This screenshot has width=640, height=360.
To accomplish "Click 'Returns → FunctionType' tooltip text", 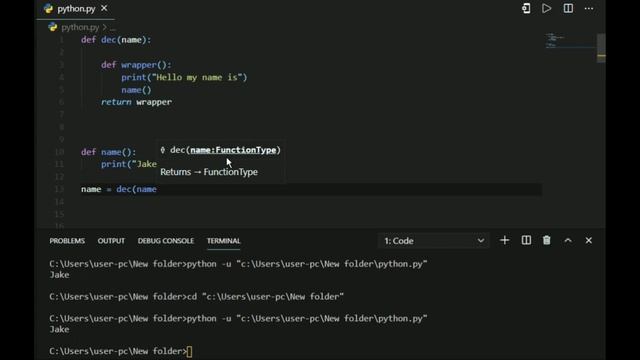I will (209, 172).
